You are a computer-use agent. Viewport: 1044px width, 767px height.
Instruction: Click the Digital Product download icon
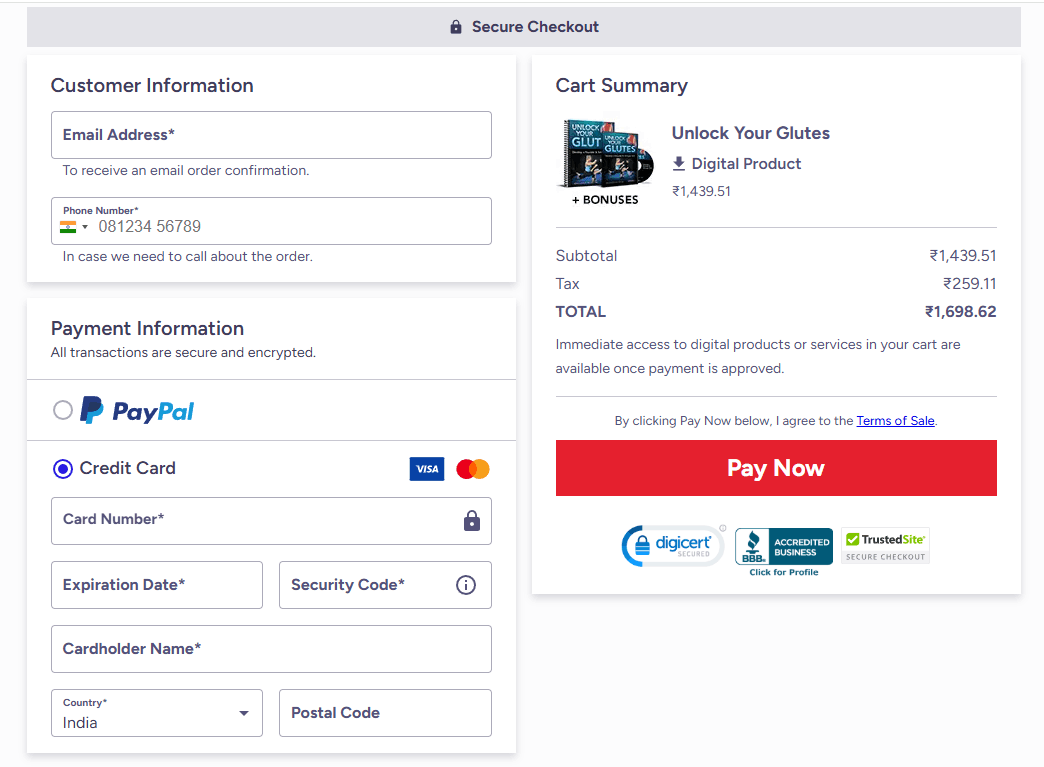679,163
